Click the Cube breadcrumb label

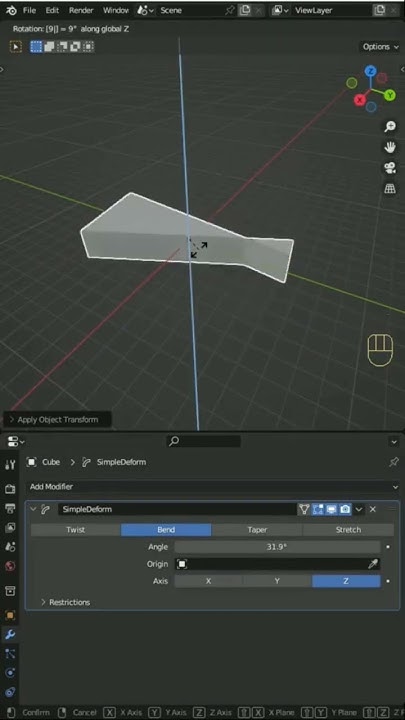click(51, 462)
